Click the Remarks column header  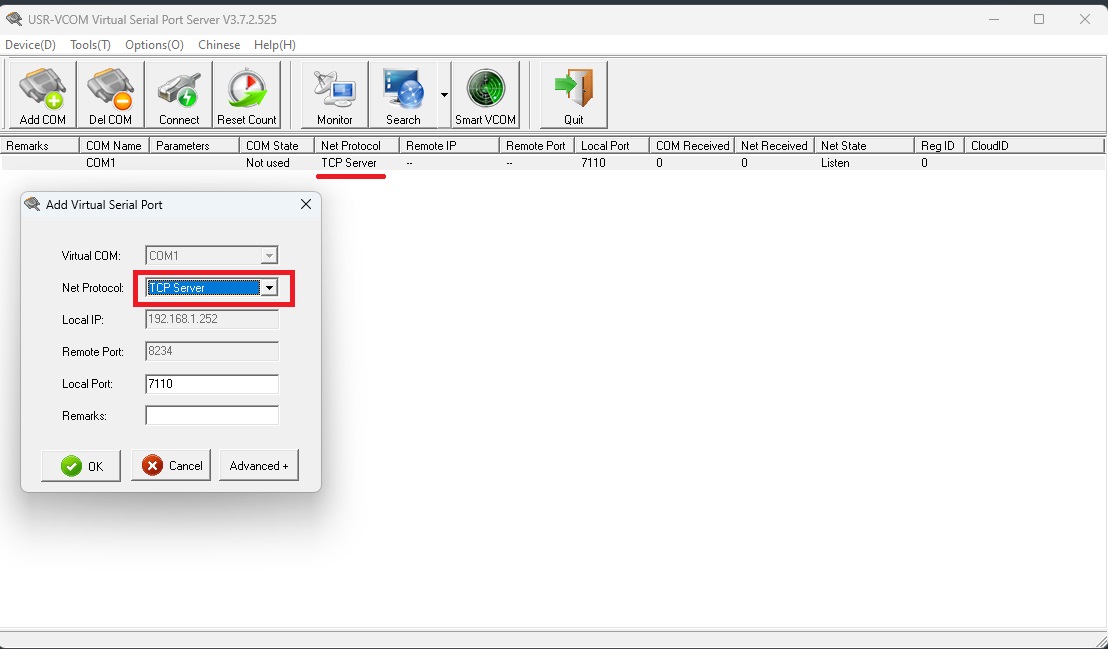click(40, 146)
